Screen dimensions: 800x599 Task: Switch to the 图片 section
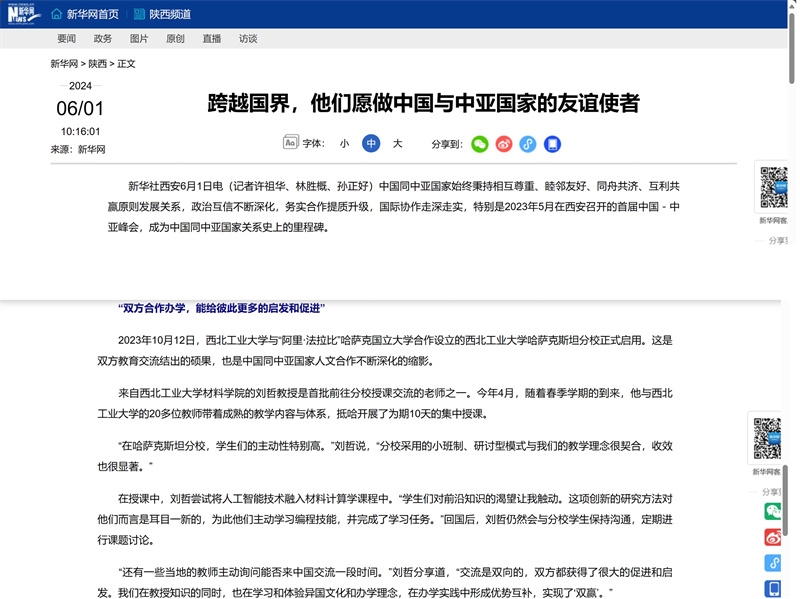pos(138,39)
